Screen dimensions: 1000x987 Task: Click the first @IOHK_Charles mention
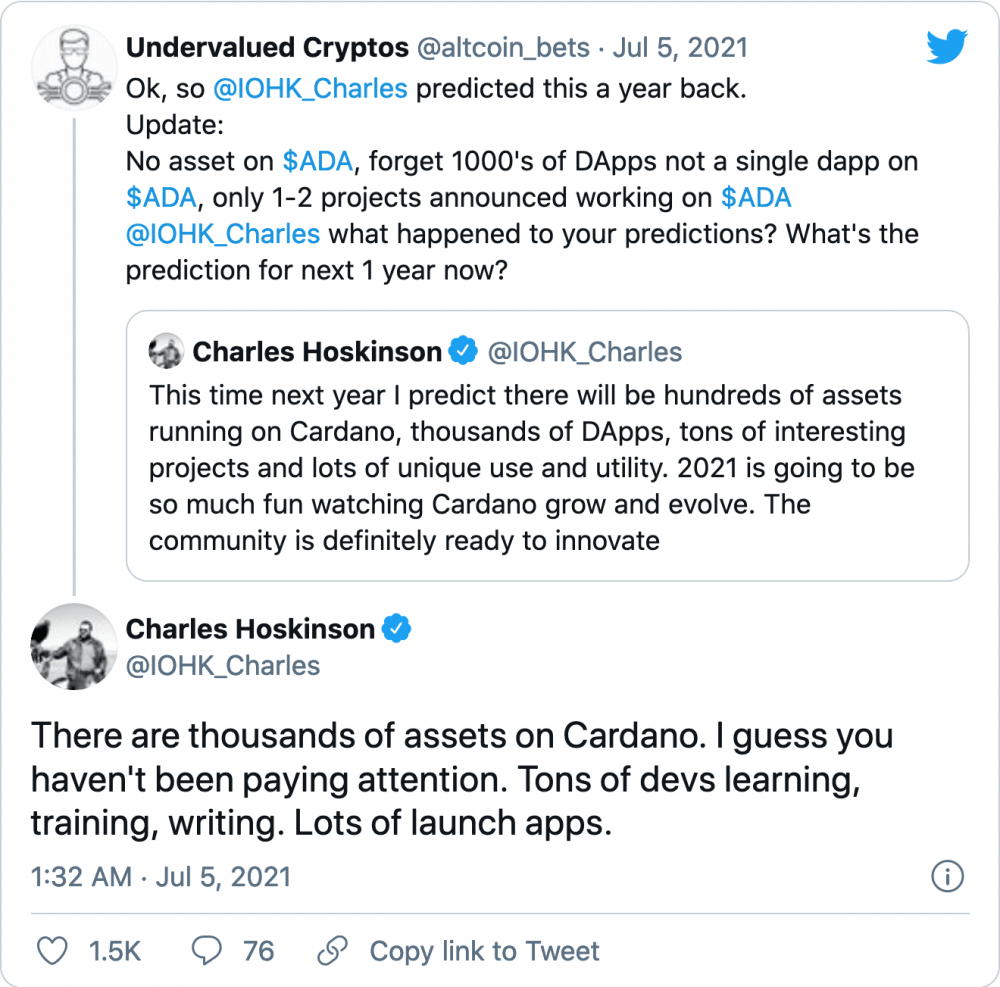coord(310,89)
